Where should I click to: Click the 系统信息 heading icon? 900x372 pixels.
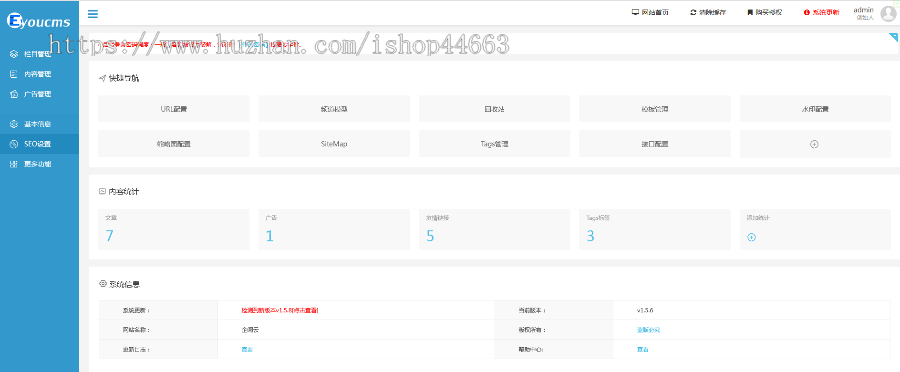[x=103, y=284]
